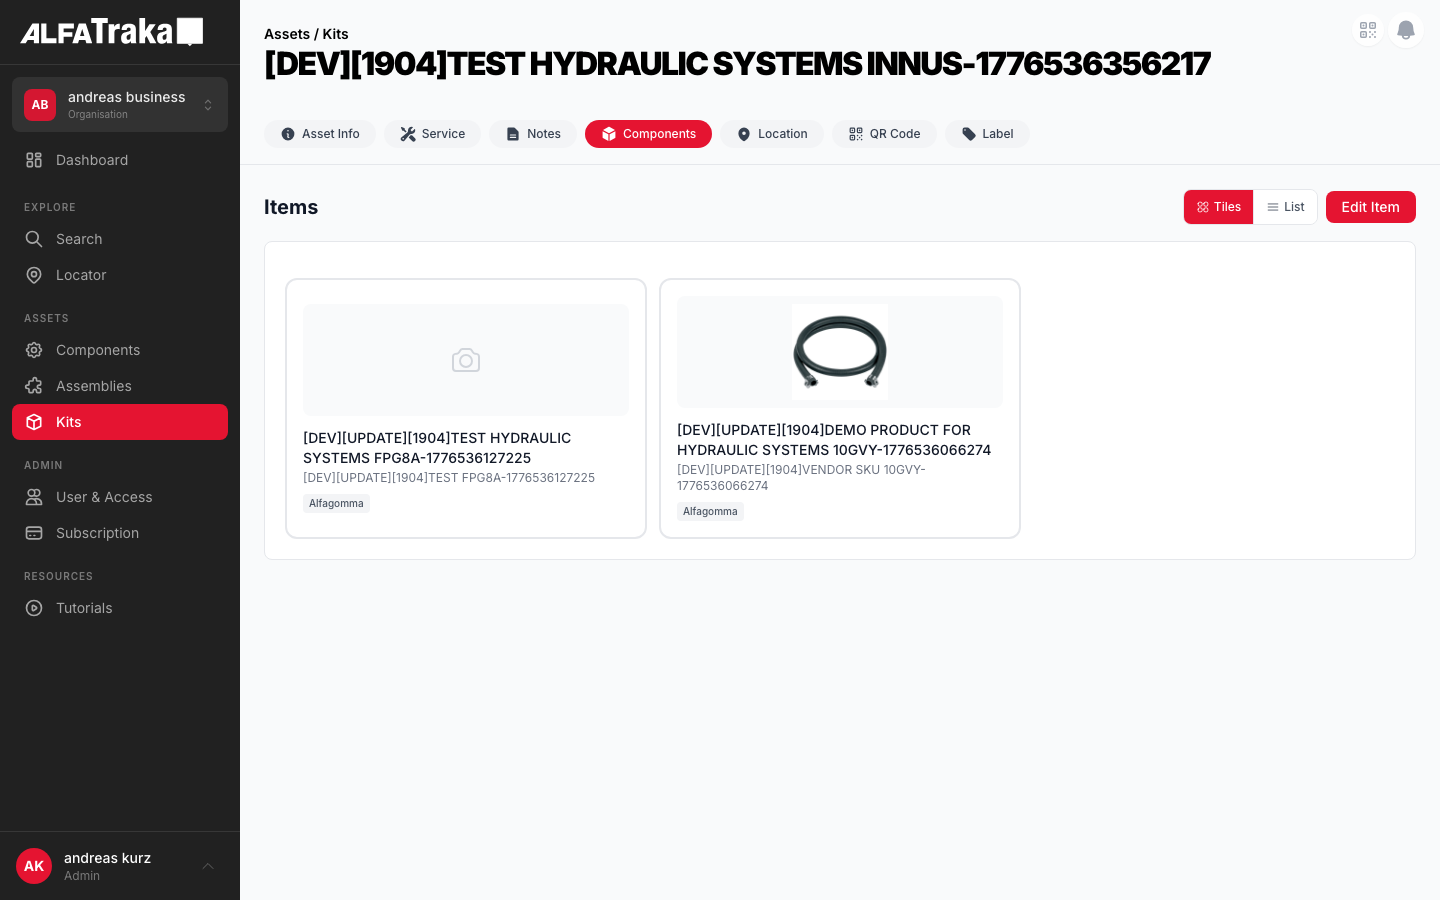Open the Subscription admin page

(x=97, y=533)
